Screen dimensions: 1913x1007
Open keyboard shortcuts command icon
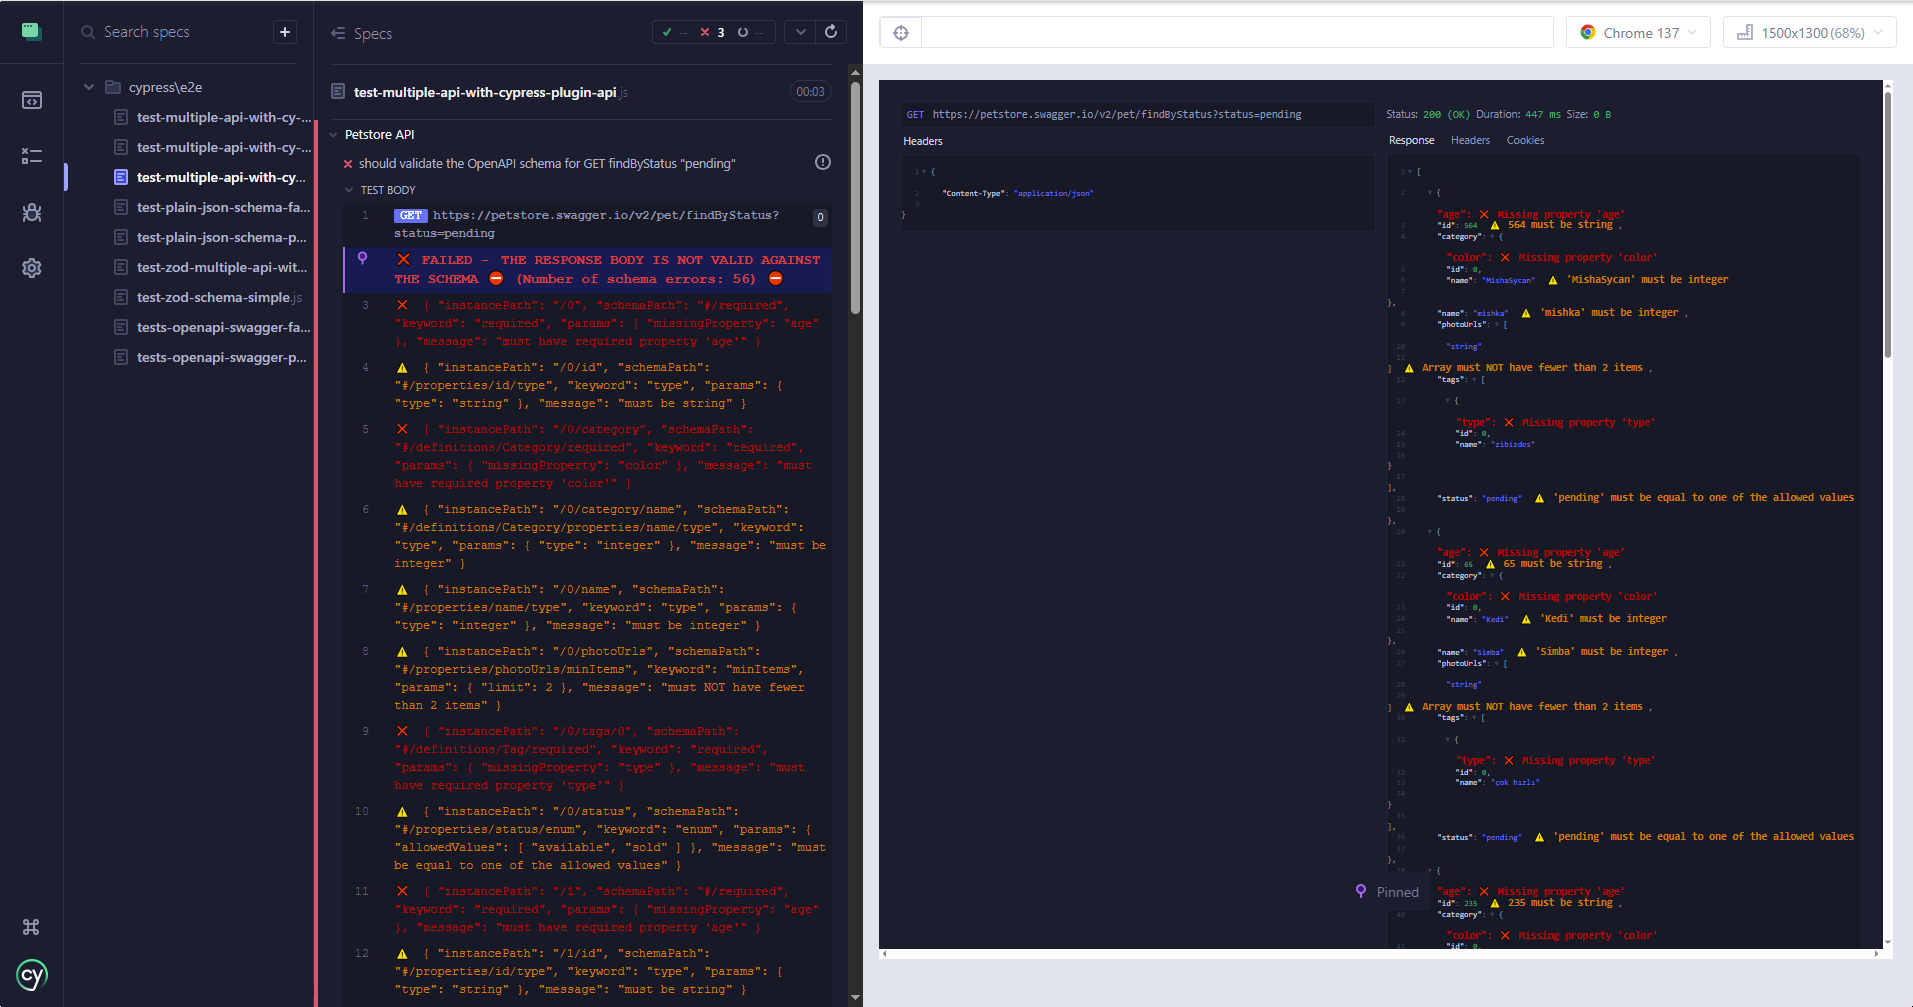(x=31, y=927)
